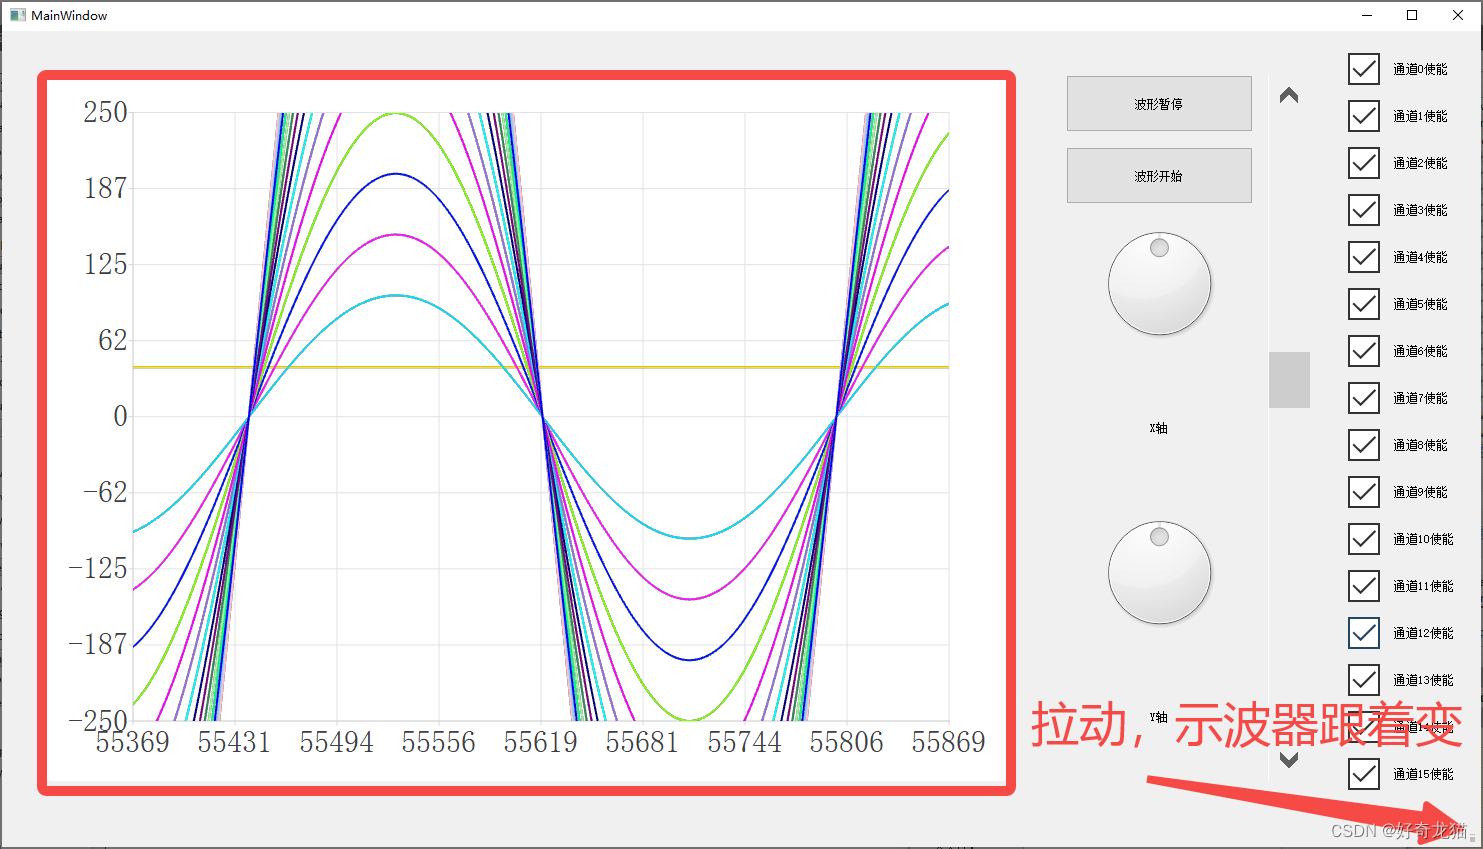
Task: Toggle the 通道0使能 checkbox
Action: pos(1364,69)
